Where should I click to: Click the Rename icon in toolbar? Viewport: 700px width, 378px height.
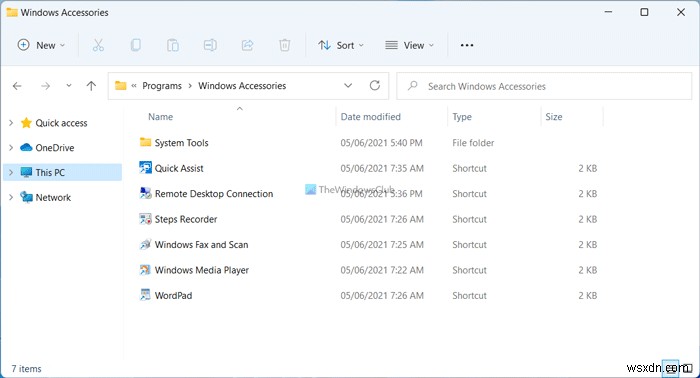point(210,45)
